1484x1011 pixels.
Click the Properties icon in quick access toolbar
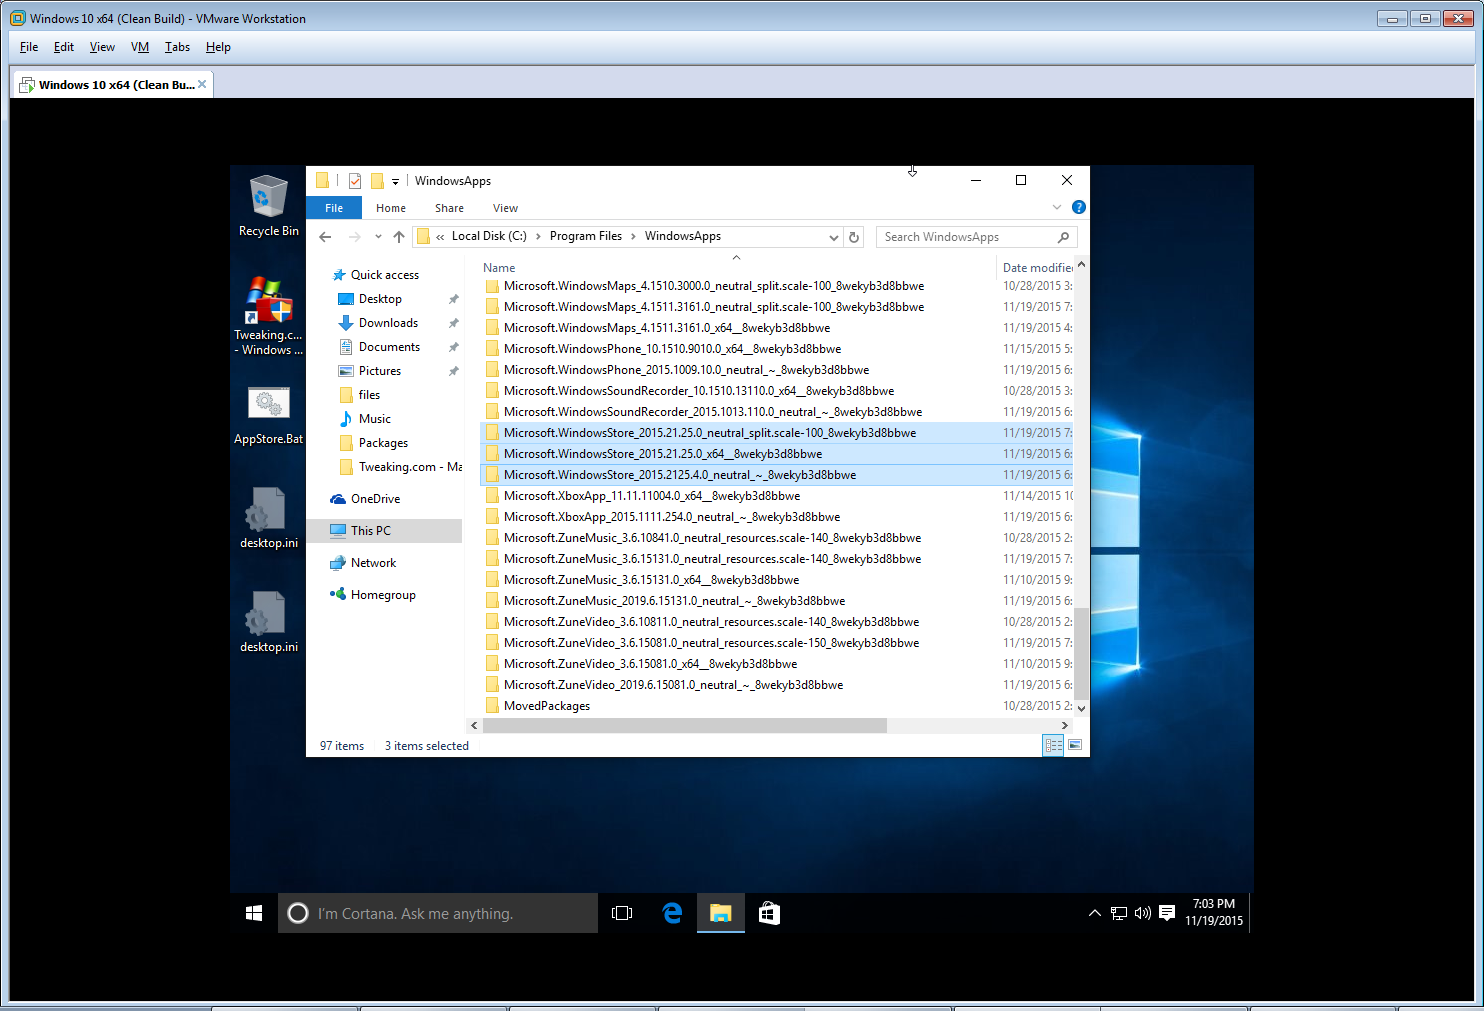[x=355, y=181]
